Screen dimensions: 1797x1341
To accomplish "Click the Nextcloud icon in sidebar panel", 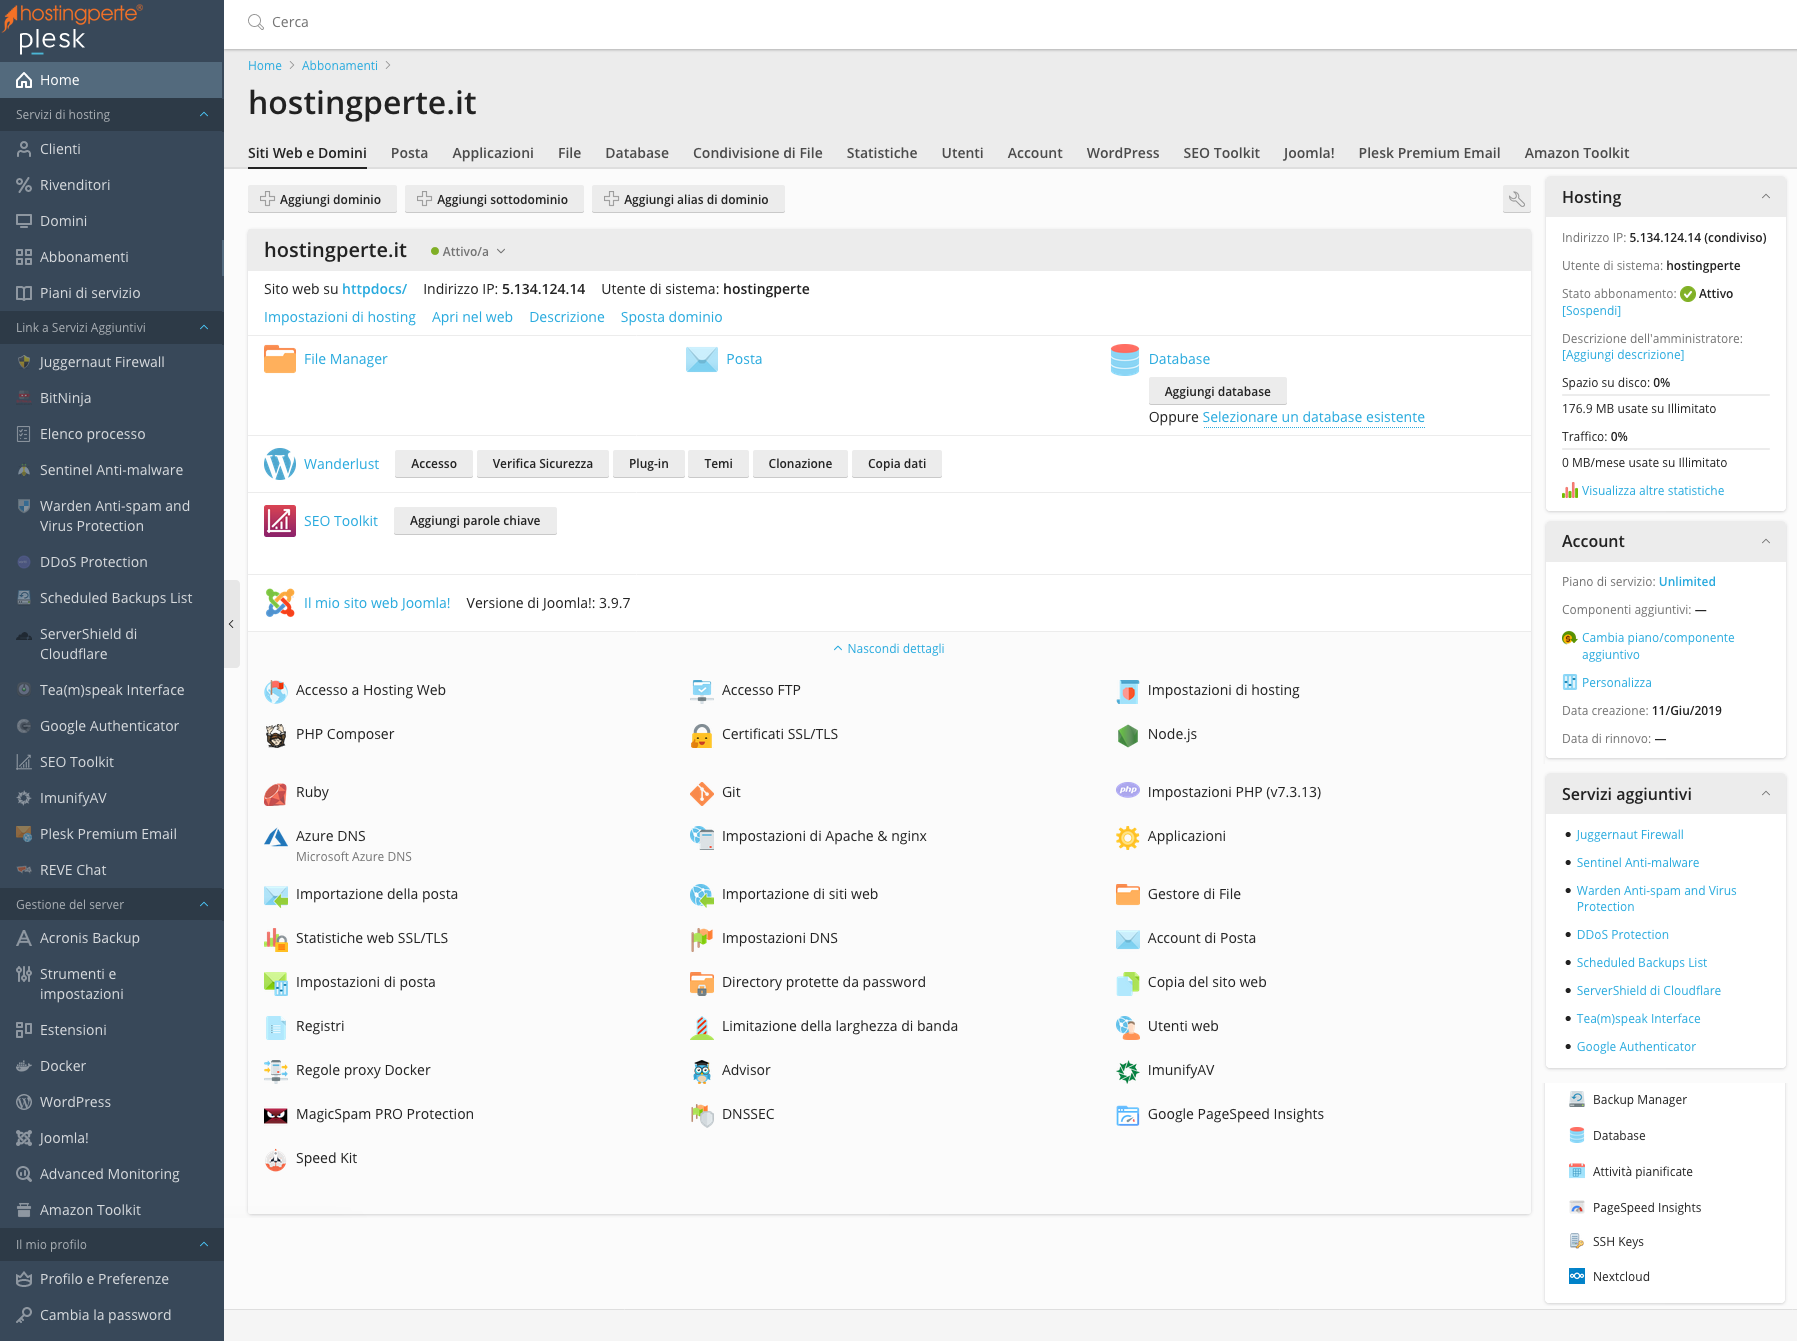I will coord(1576,1277).
